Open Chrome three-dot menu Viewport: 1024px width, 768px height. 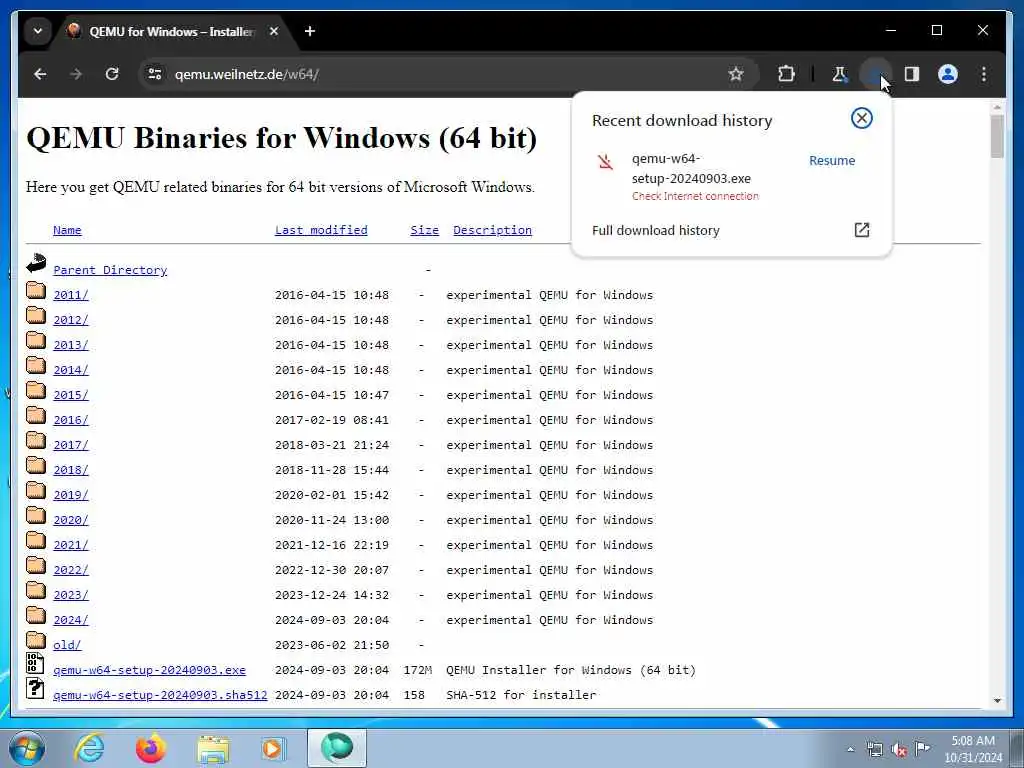(984, 74)
